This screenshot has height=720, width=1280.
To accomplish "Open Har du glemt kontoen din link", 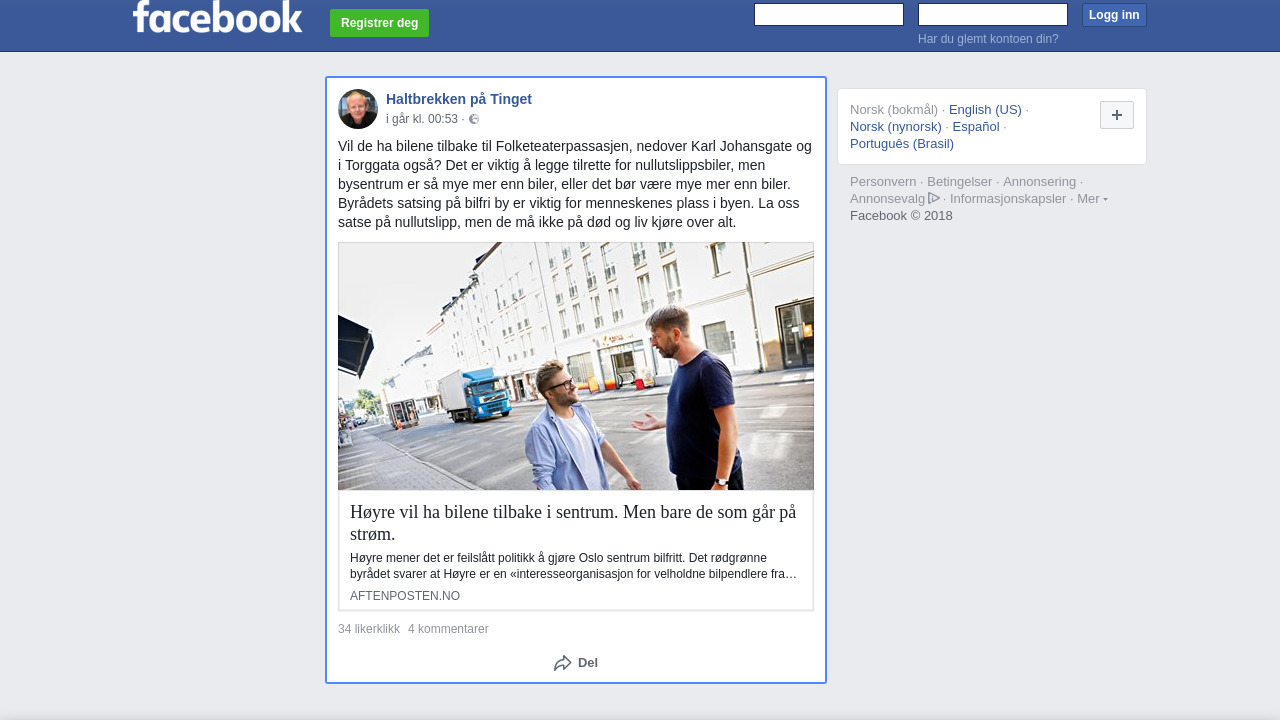I will click(988, 39).
